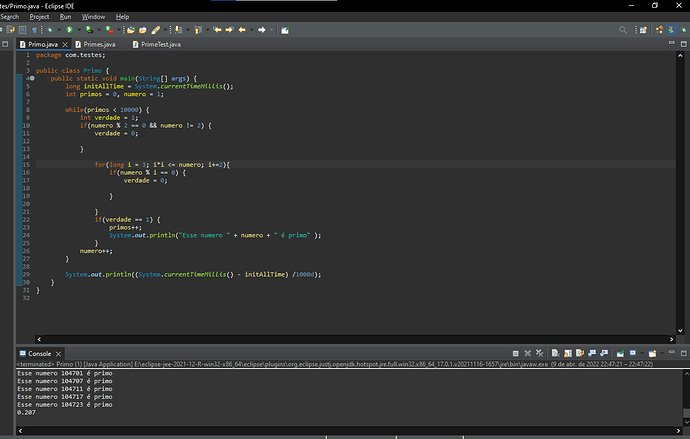Image resolution: width=690 pixels, height=439 pixels.
Task: Click the Debug bug icon in toolbar
Action: [x=50, y=30]
